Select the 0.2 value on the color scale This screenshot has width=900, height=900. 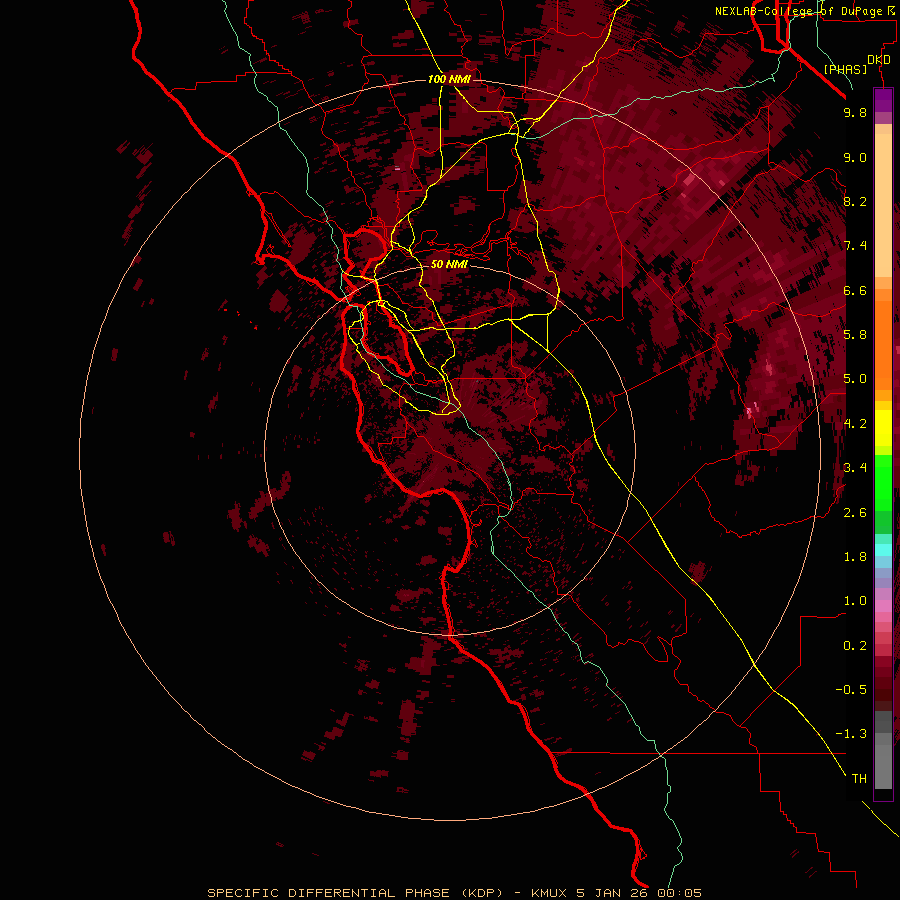click(x=855, y=646)
